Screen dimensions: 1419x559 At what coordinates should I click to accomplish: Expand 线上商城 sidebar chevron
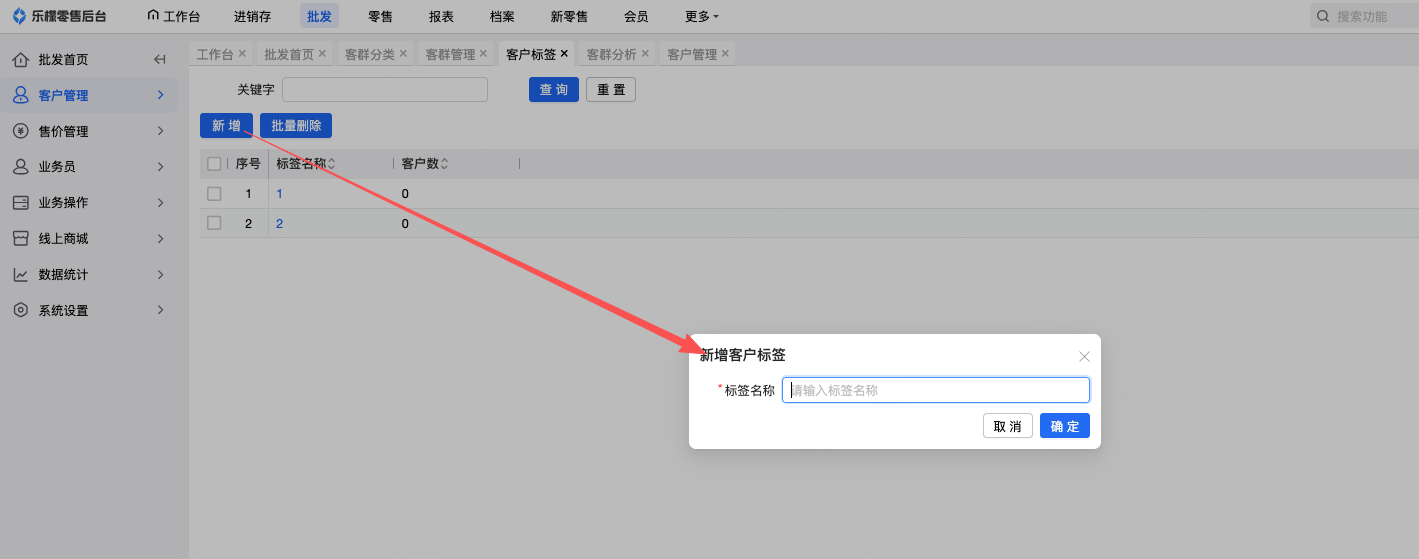click(x=160, y=239)
